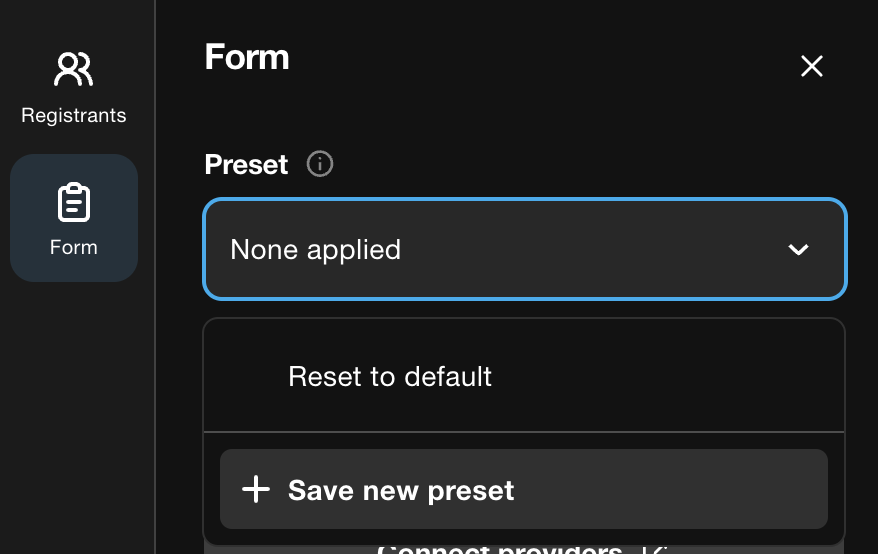Image resolution: width=878 pixels, height=554 pixels.
Task: Click the chevron arrow in Preset dropdown
Action: [798, 249]
